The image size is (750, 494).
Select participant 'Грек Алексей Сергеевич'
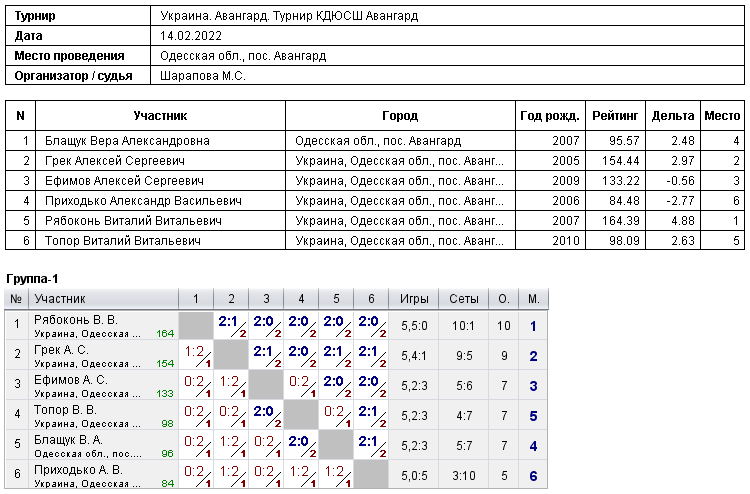tap(115, 161)
